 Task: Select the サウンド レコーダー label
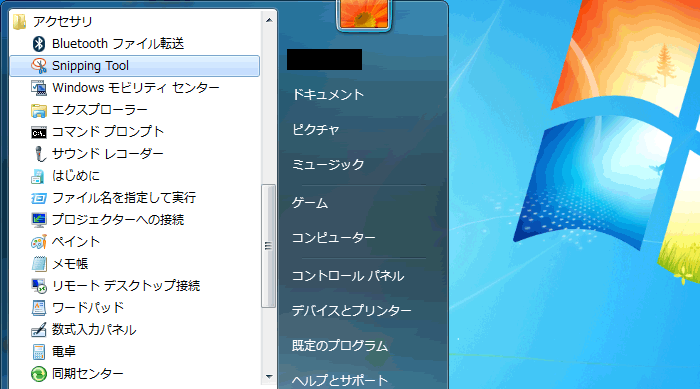pos(108,154)
